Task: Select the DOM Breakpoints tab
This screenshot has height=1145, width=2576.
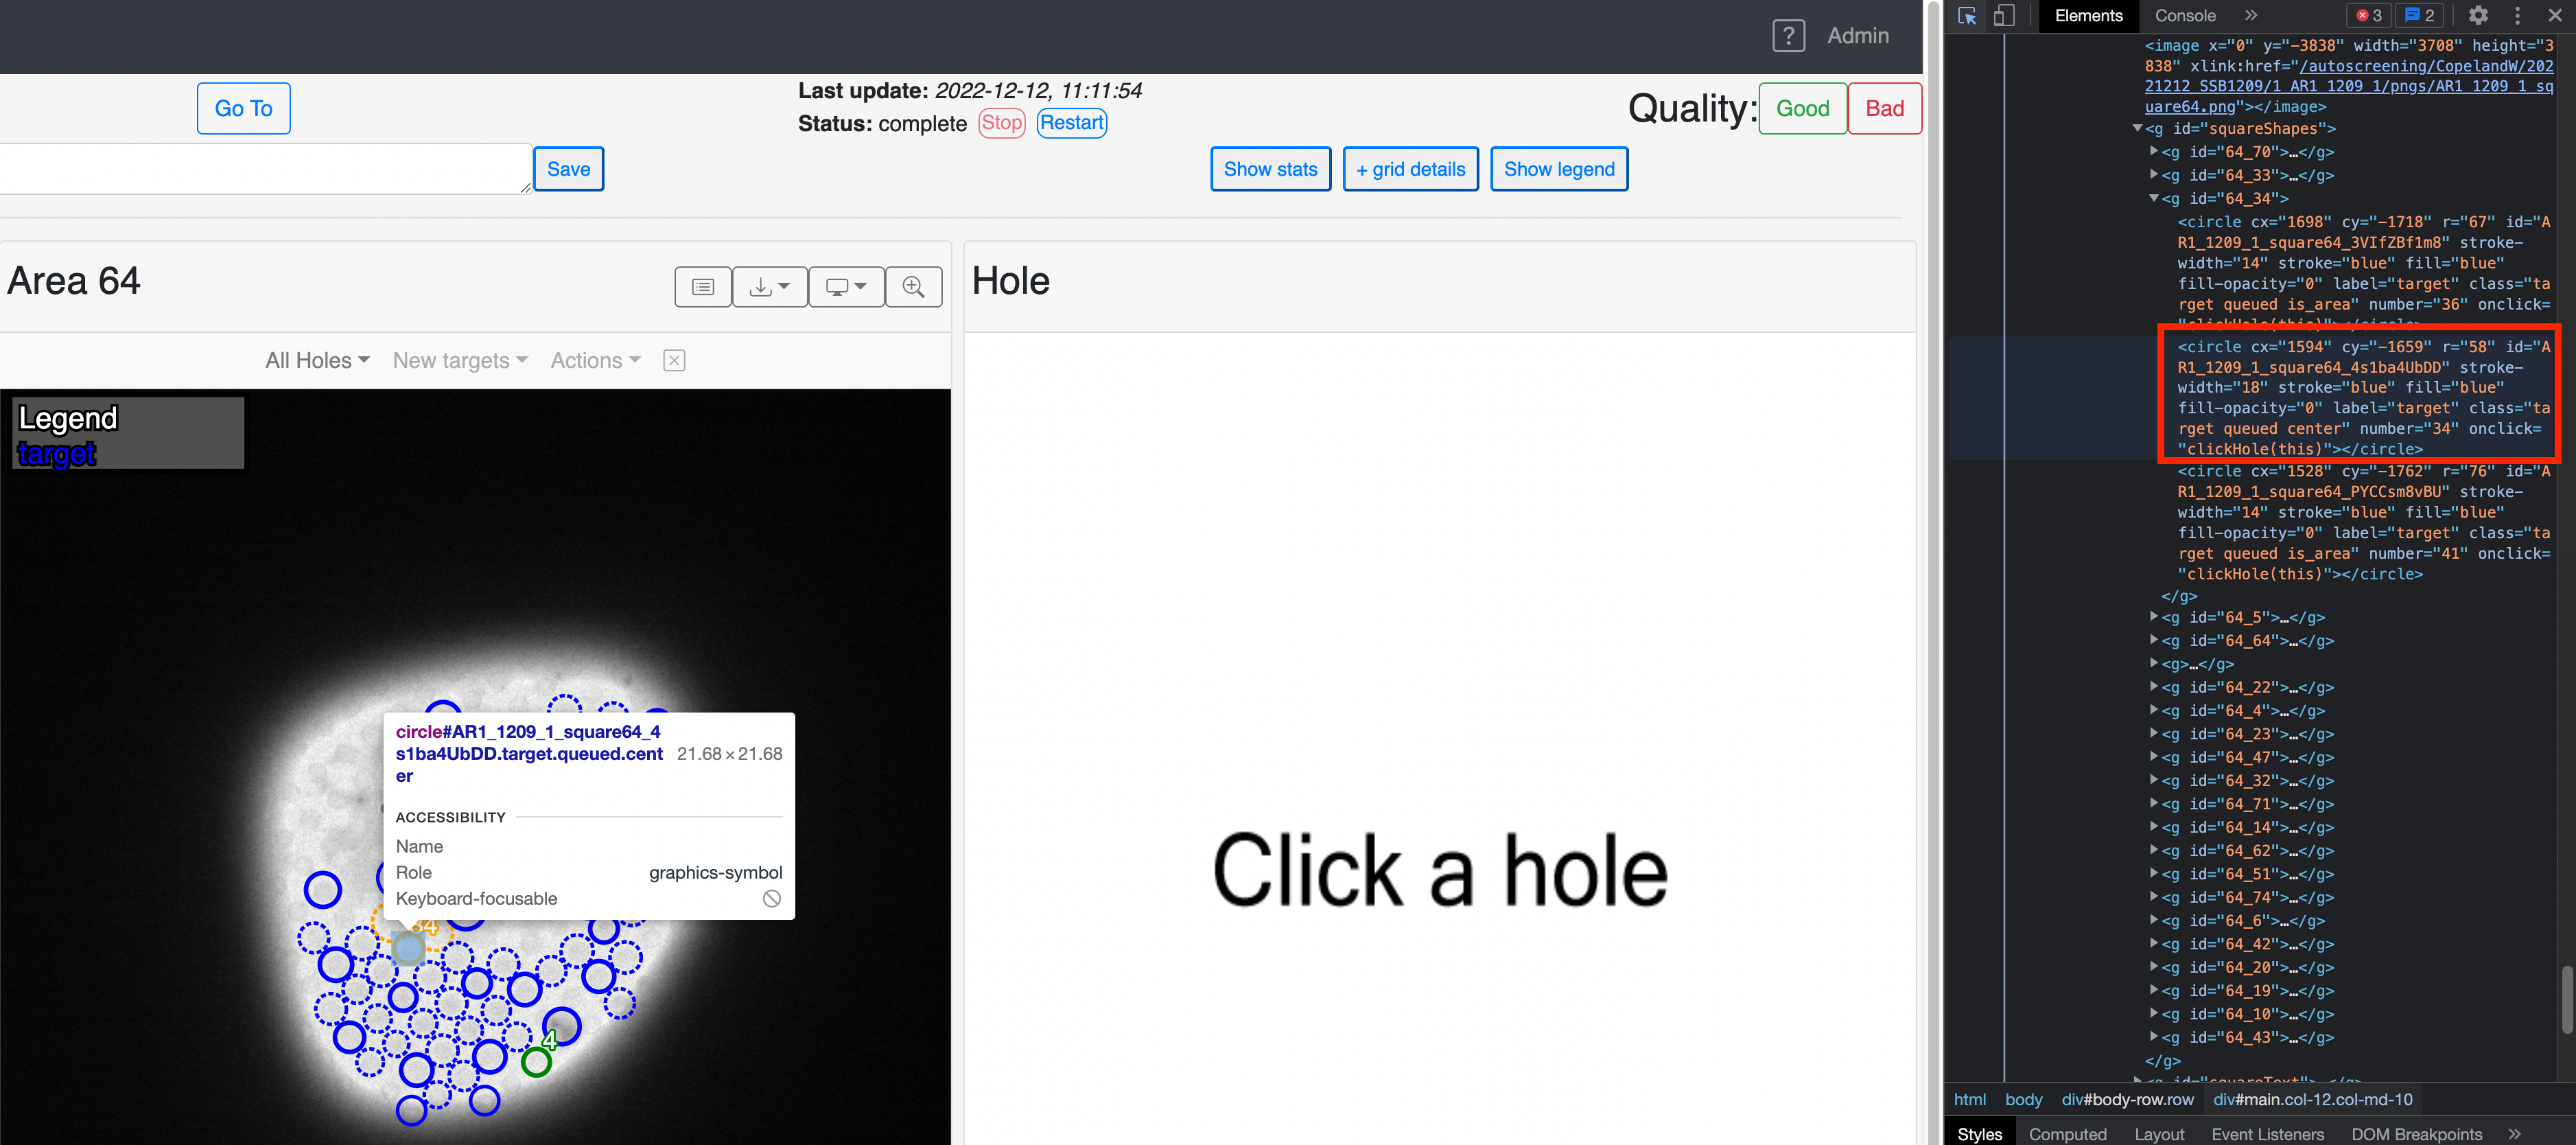Action: click(2416, 1133)
